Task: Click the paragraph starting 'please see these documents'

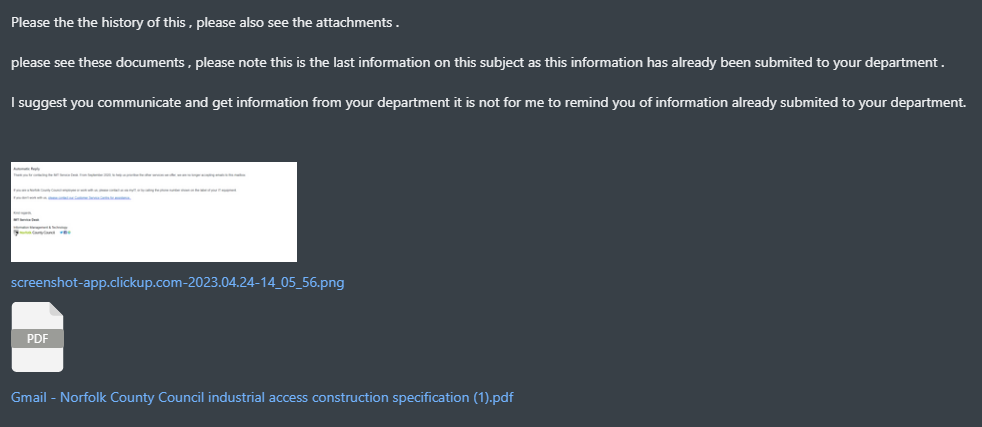Action: (x=477, y=63)
